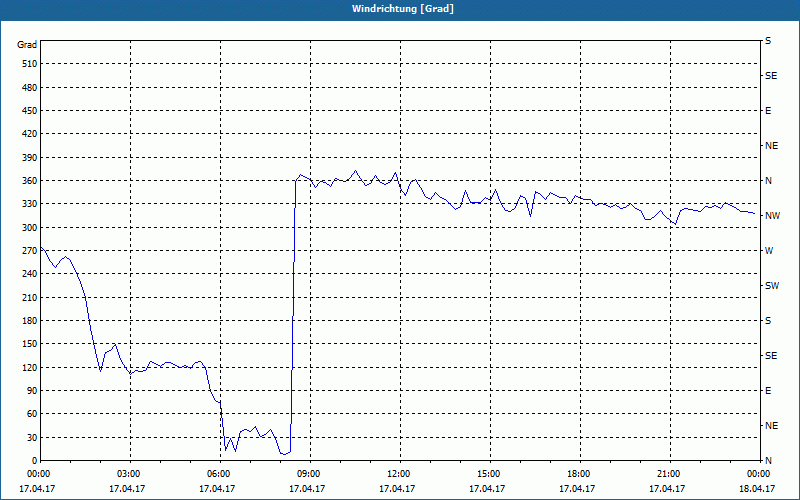Select the 17.04.17 date below 21:00
800x500 pixels.
coord(667,488)
